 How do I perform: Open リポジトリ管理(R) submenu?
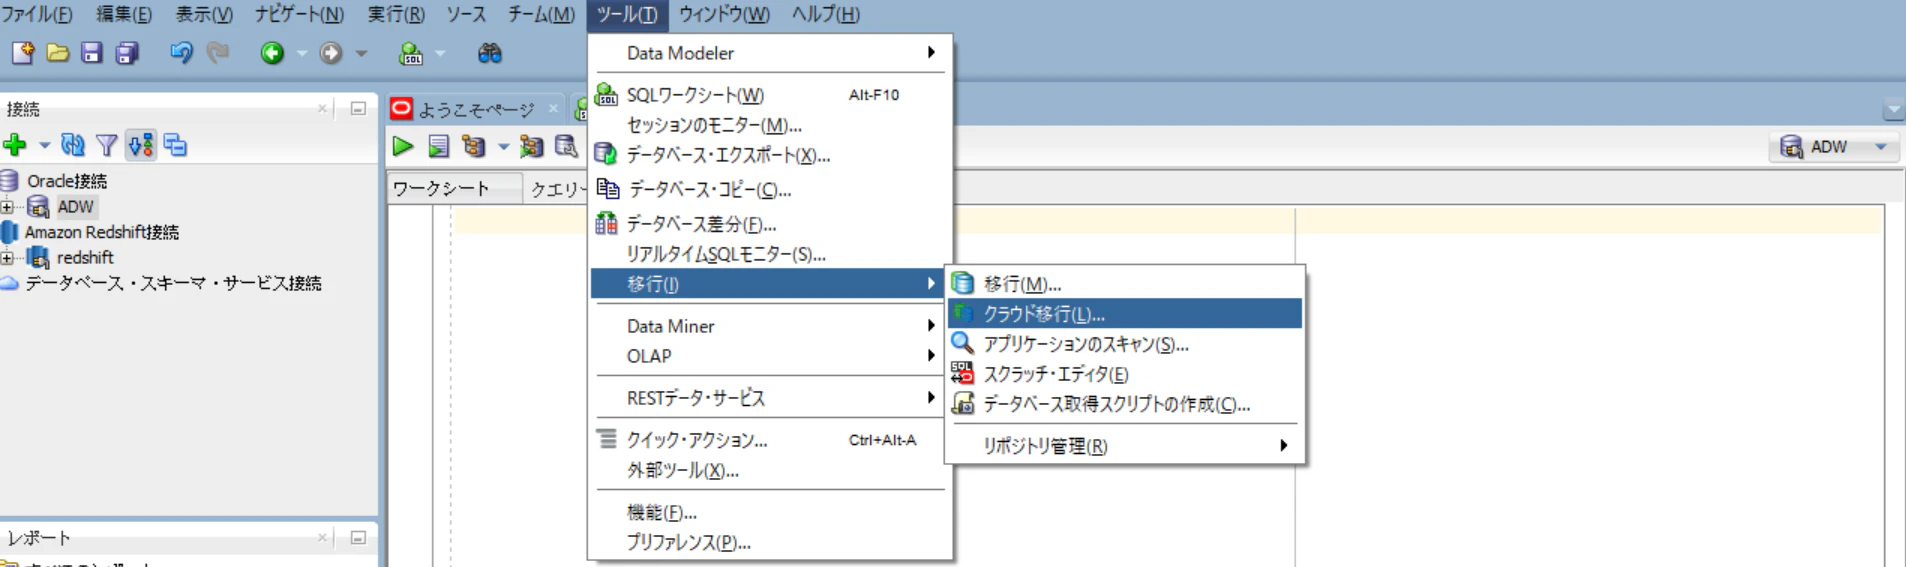[x=1125, y=446]
